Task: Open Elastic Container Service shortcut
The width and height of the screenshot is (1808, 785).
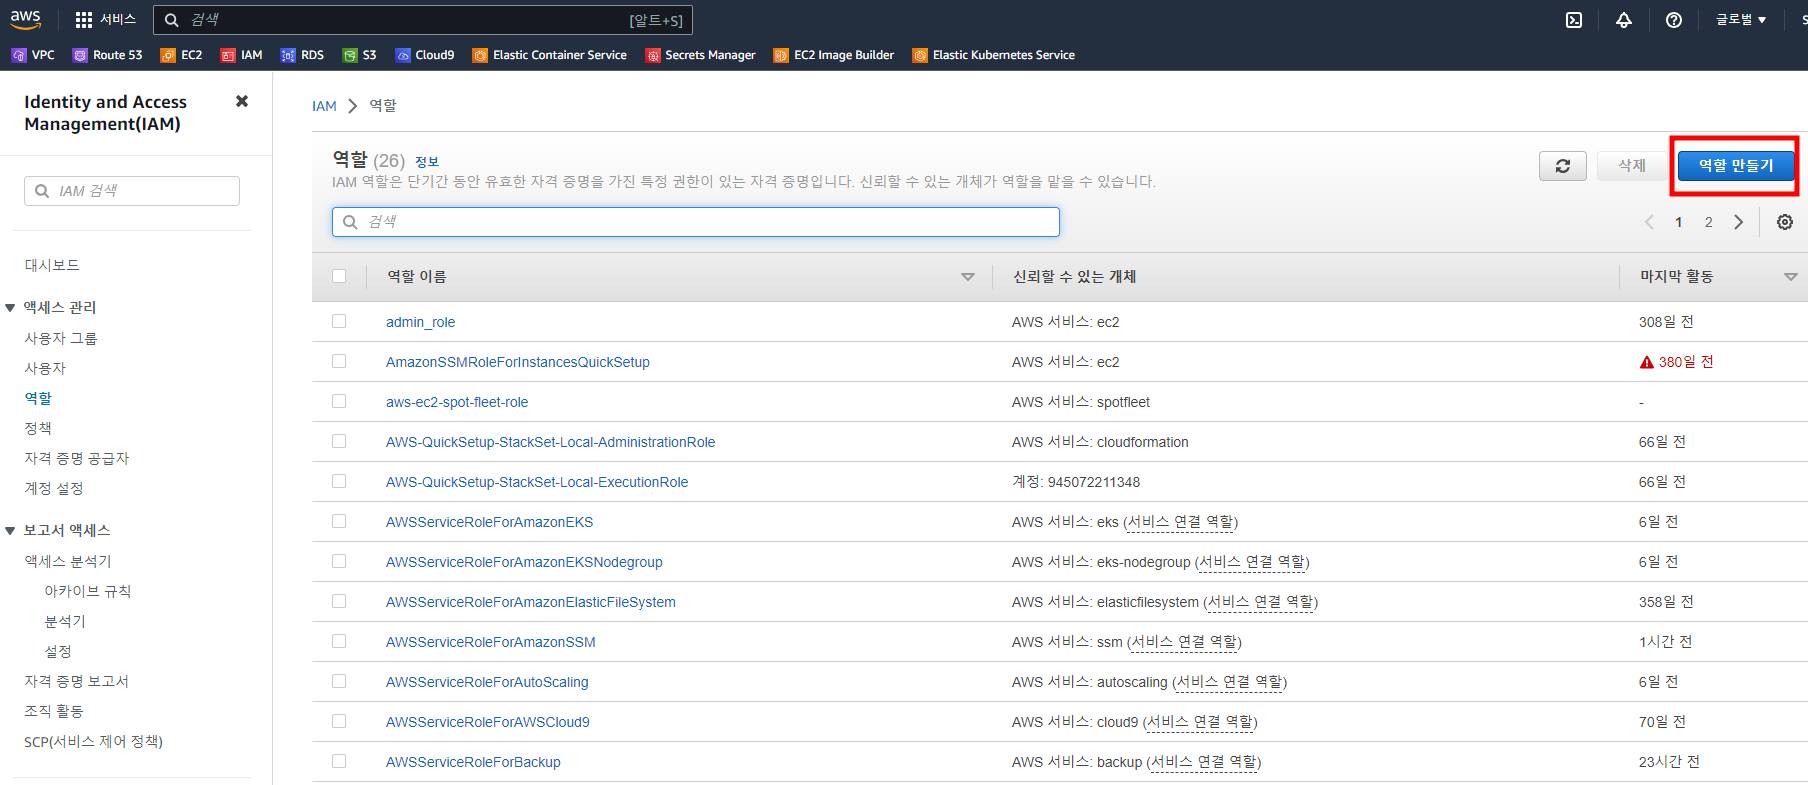Action: [549, 55]
